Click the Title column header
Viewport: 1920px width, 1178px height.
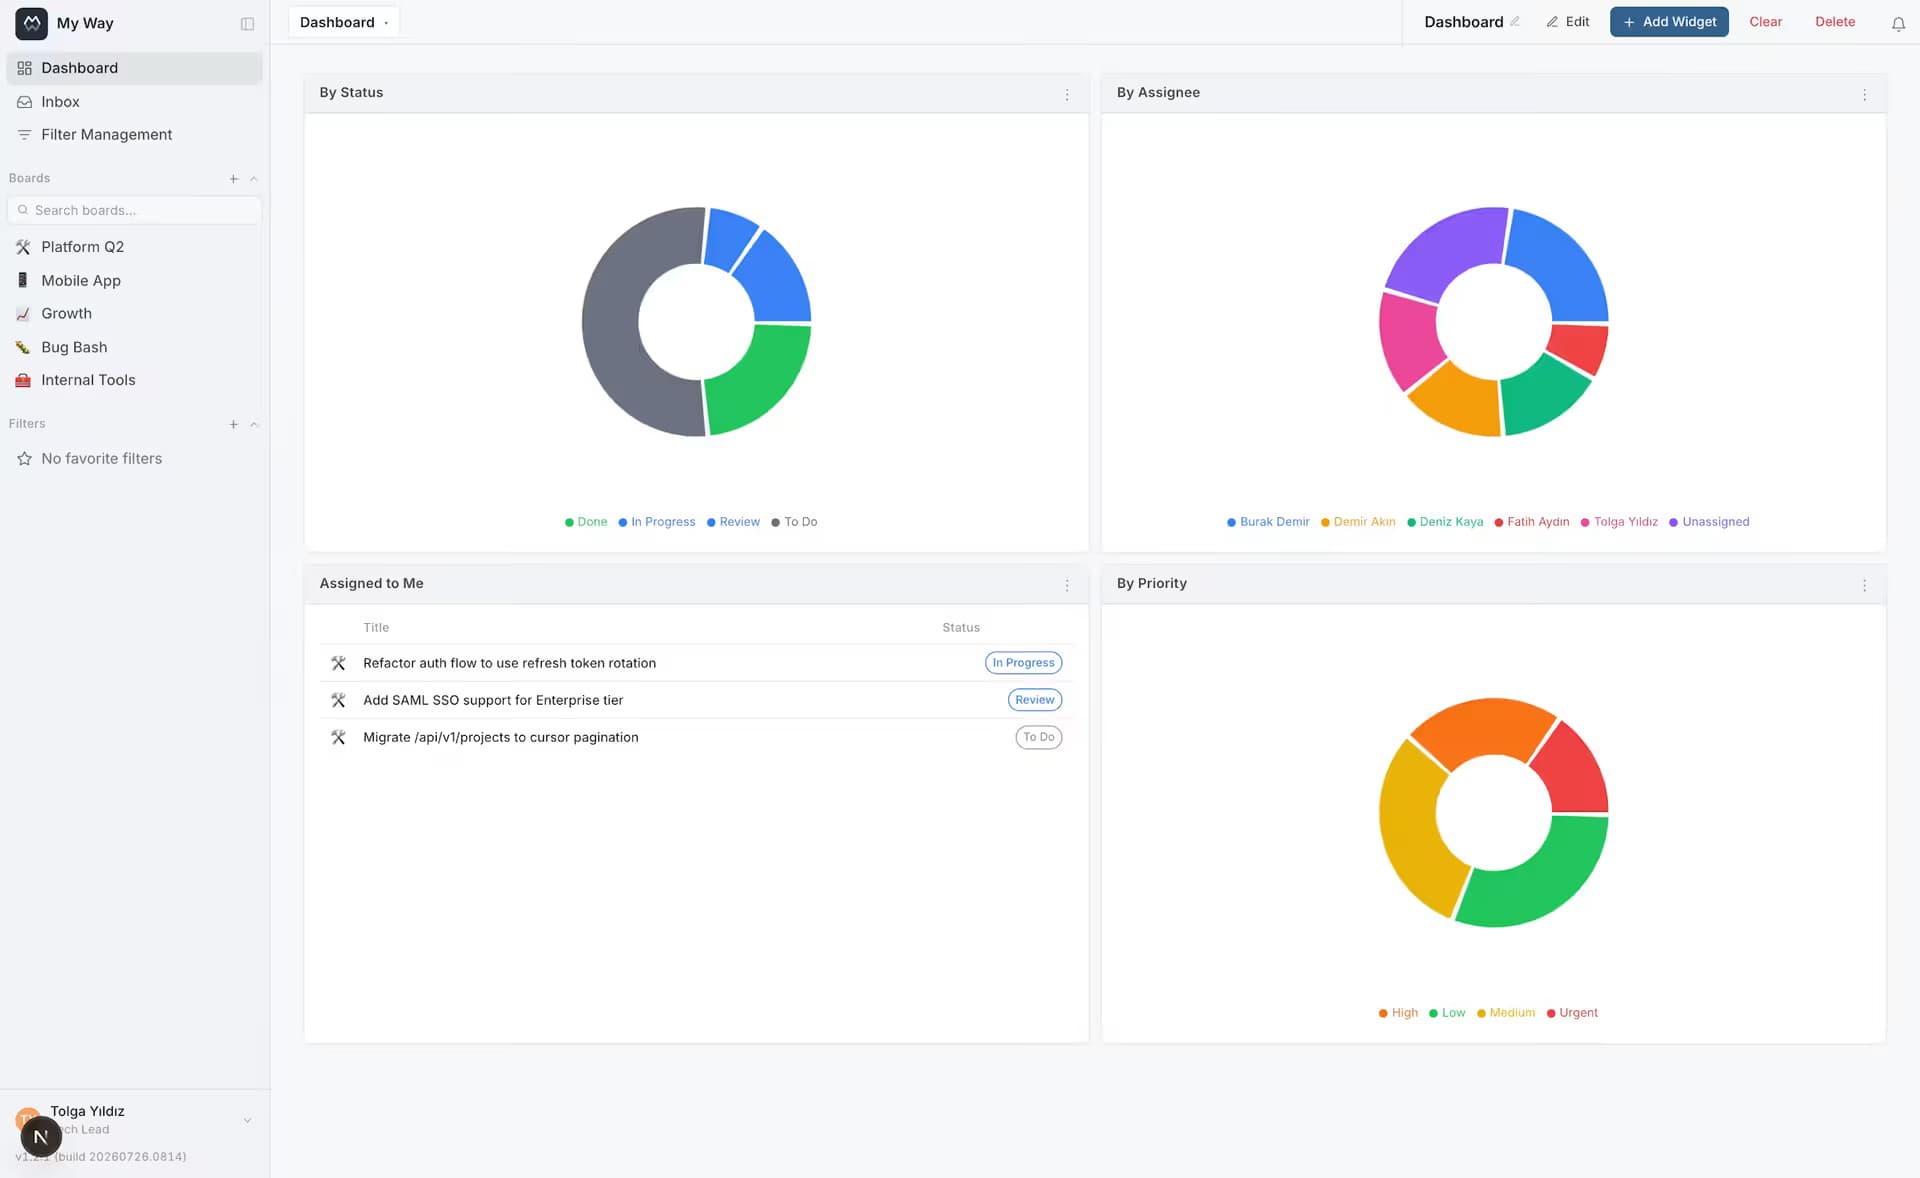376,628
